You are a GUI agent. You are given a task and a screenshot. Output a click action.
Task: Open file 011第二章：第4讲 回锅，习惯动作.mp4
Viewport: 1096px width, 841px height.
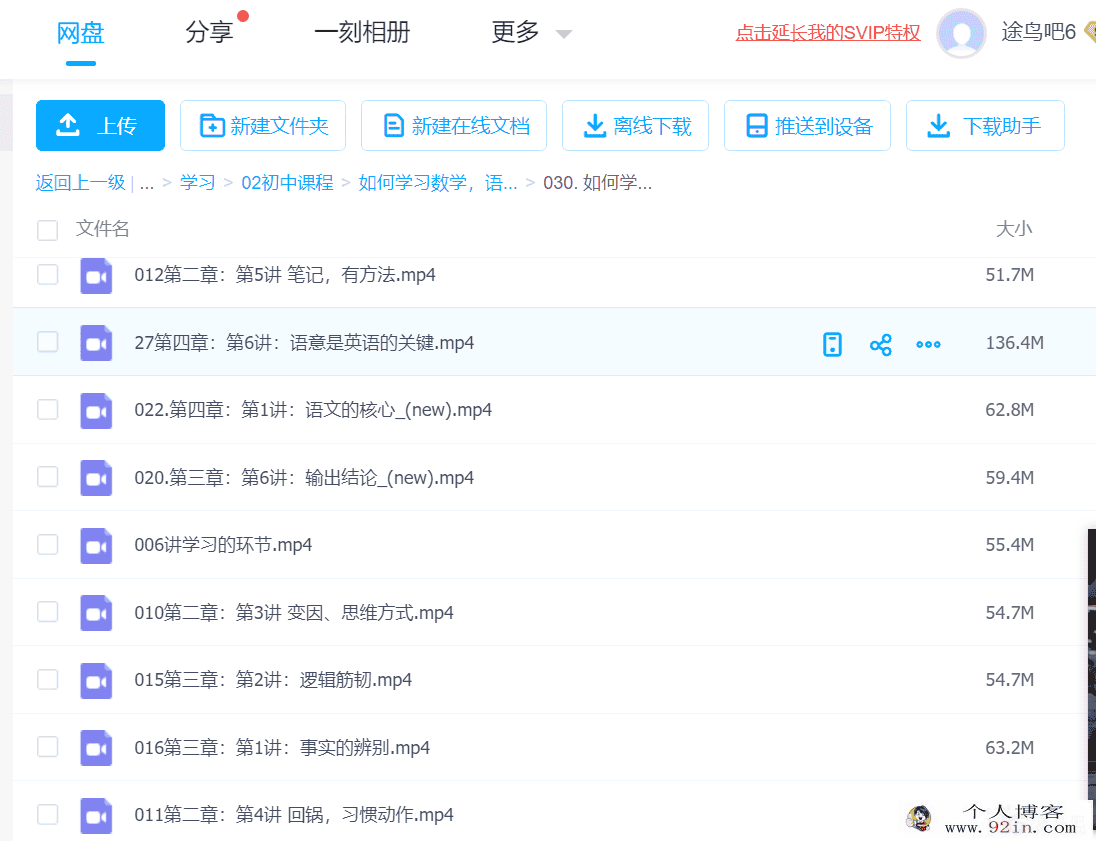click(294, 815)
